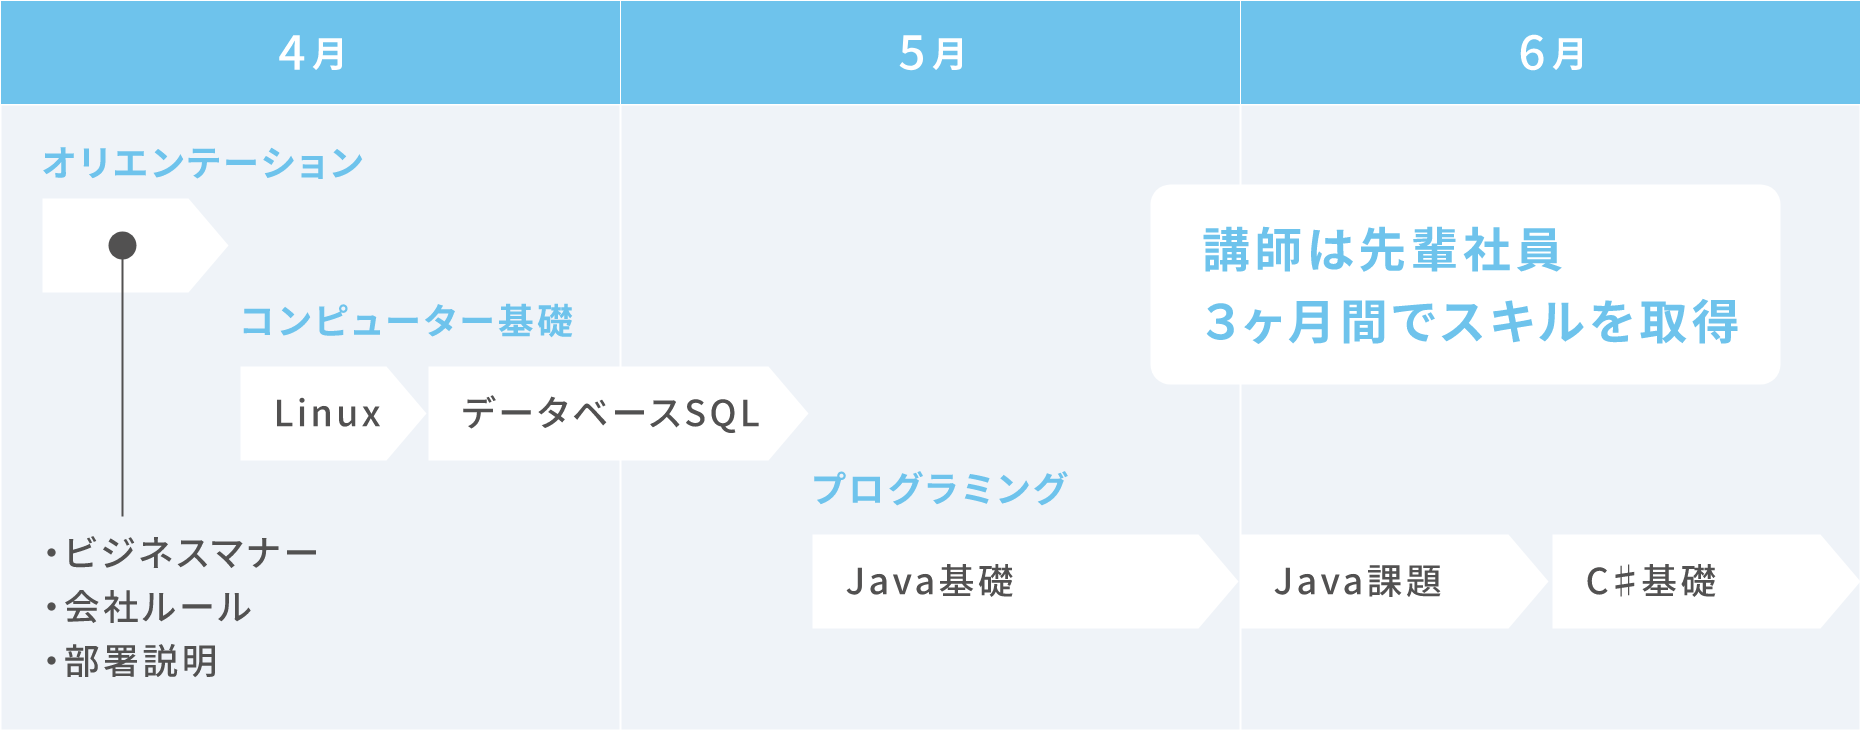Click the 会社ルール bullet item
The width and height of the screenshot is (1861, 731).
[x=148, y=607]
